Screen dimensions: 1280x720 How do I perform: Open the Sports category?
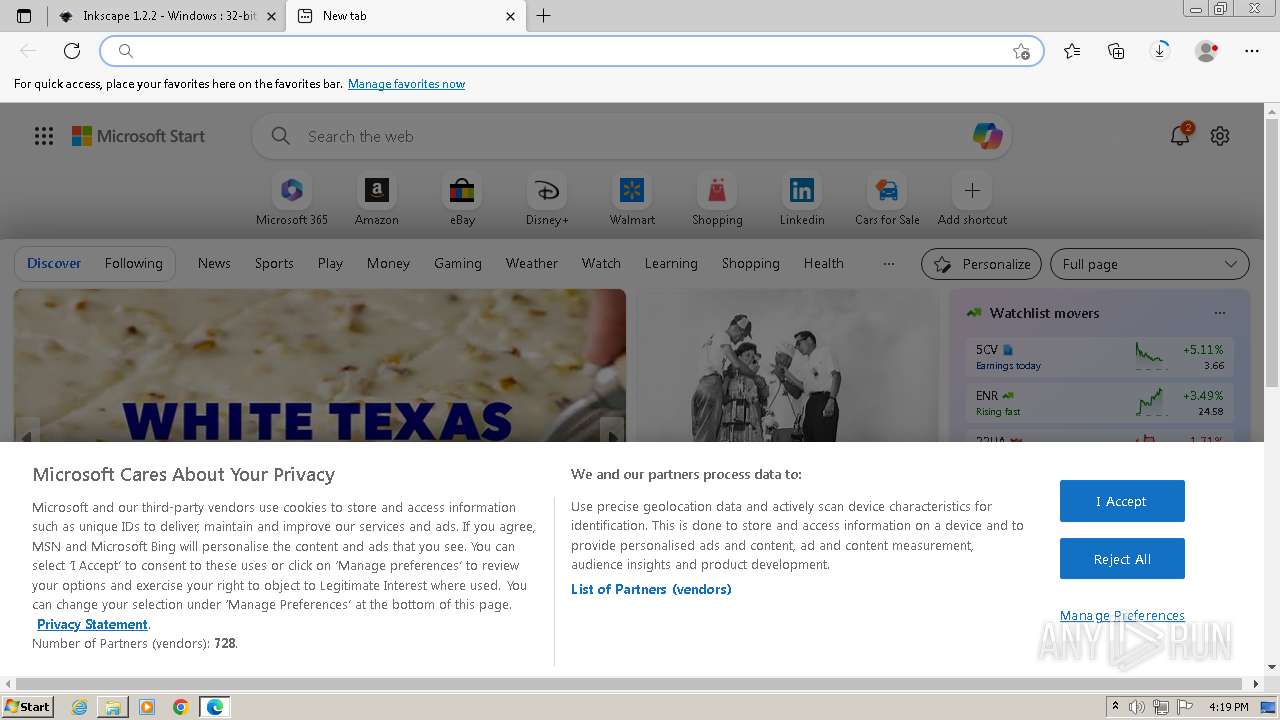[274, 263]
